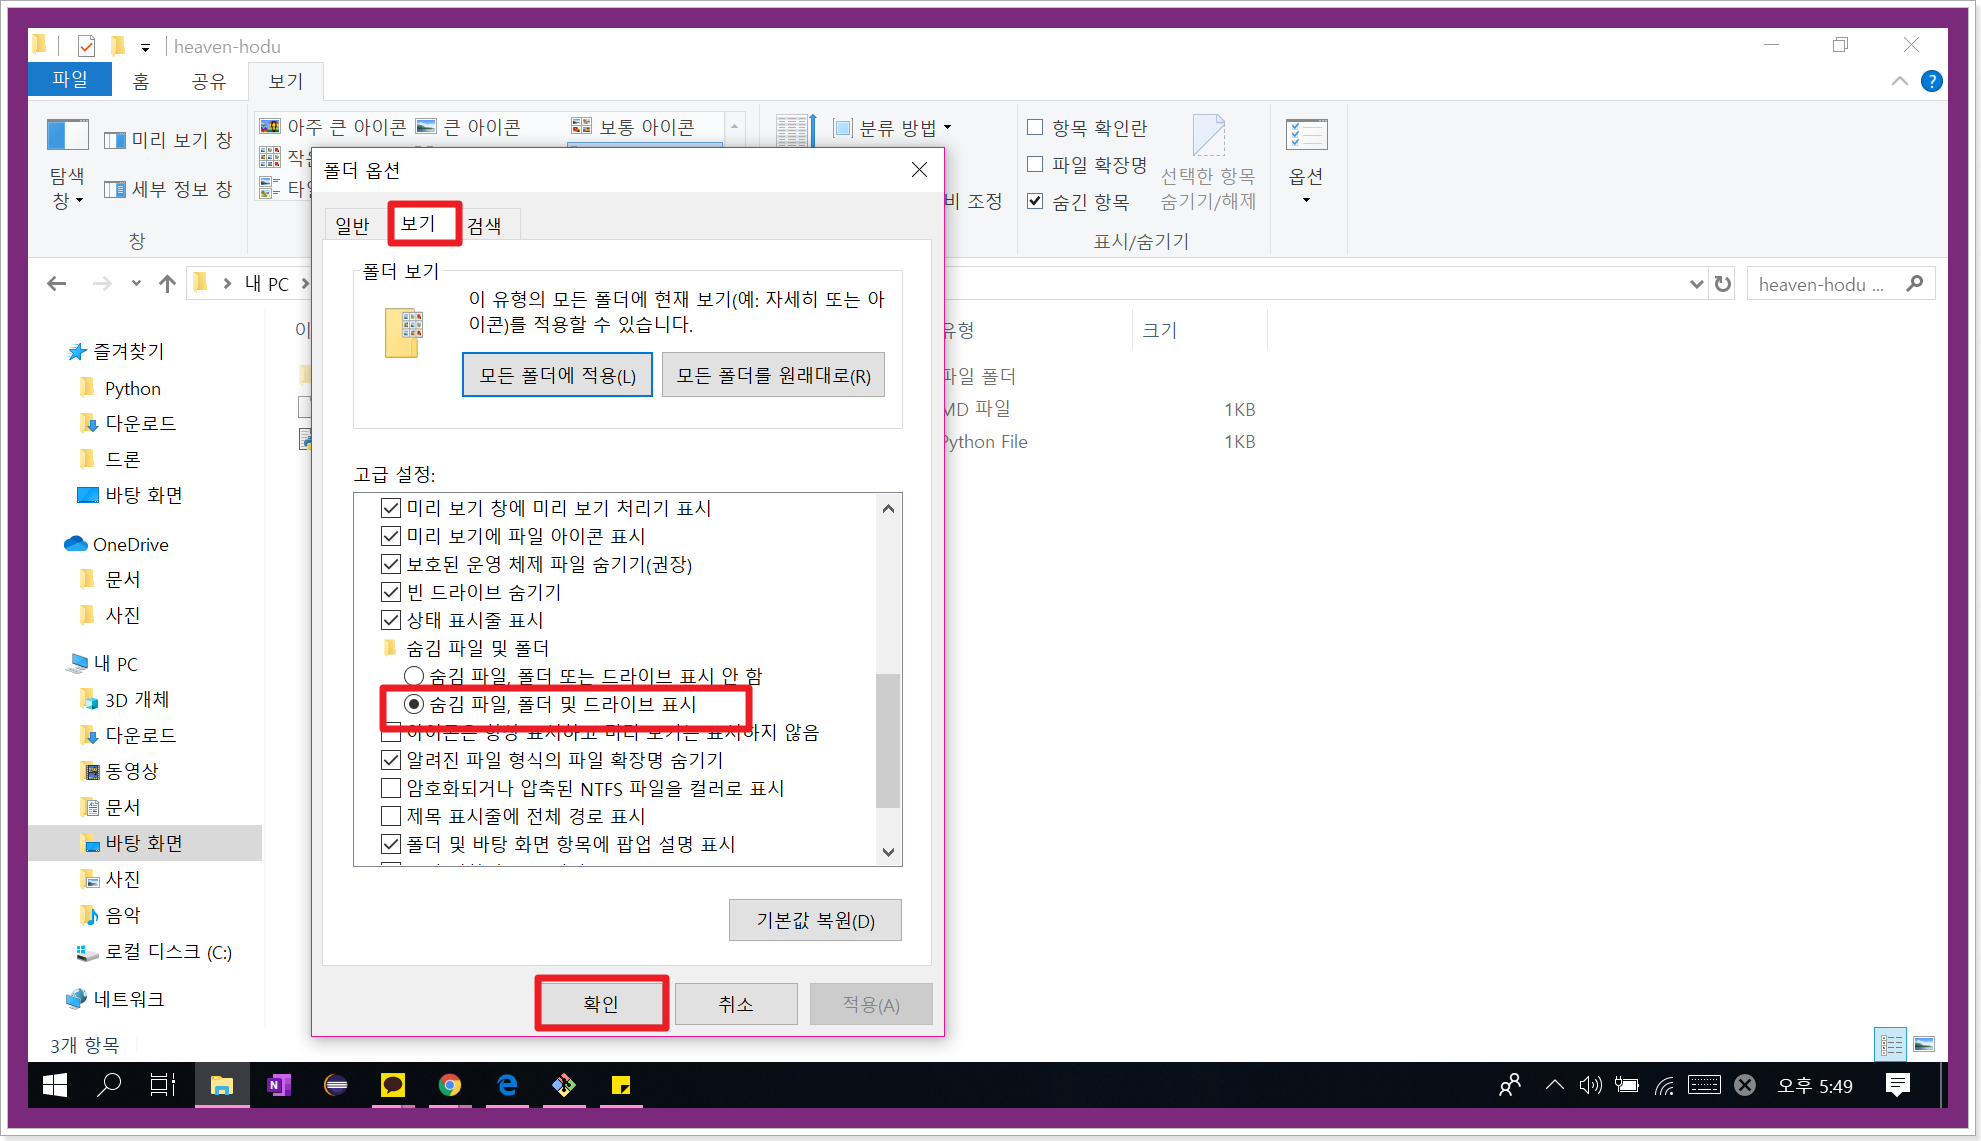Viewport: 1981px width, 1141px height.
Task: Click the Back arrow navigation icon
Action: (57, 284)
